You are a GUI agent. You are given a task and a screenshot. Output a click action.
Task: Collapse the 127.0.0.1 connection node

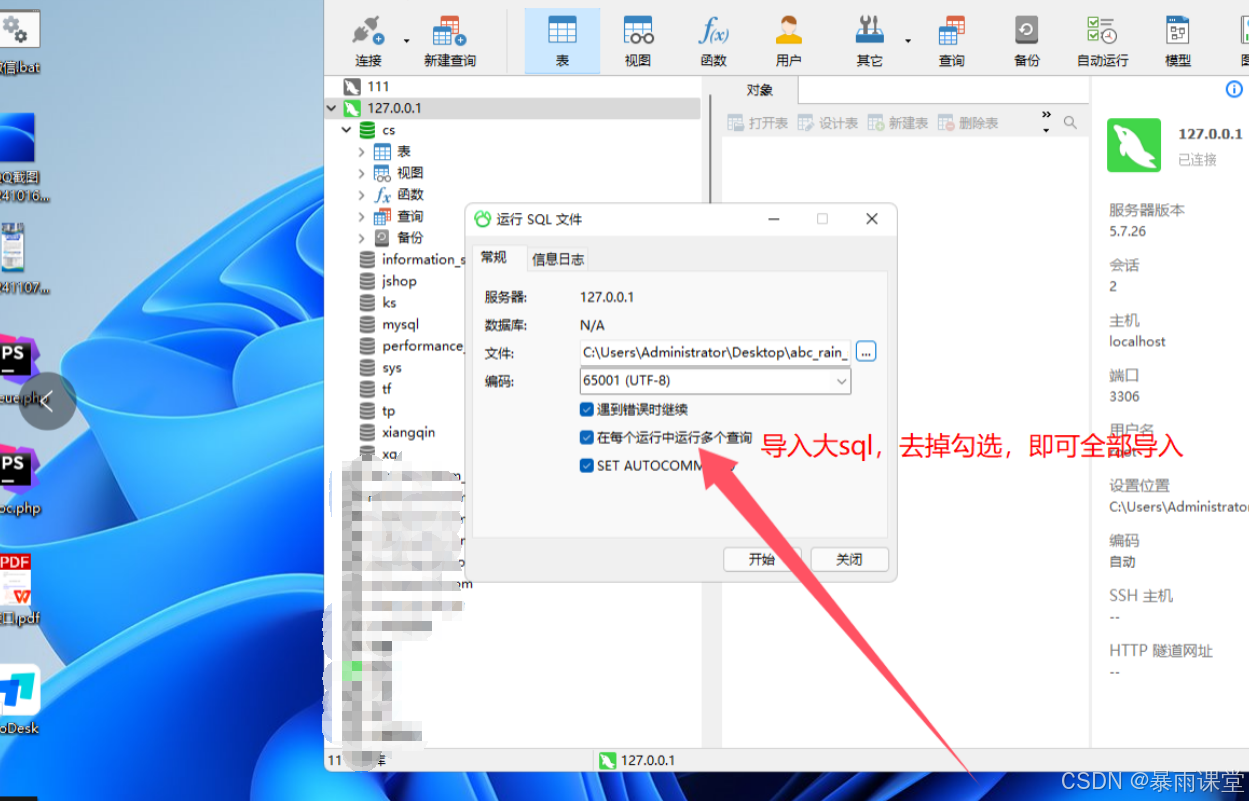coord(332,108)
